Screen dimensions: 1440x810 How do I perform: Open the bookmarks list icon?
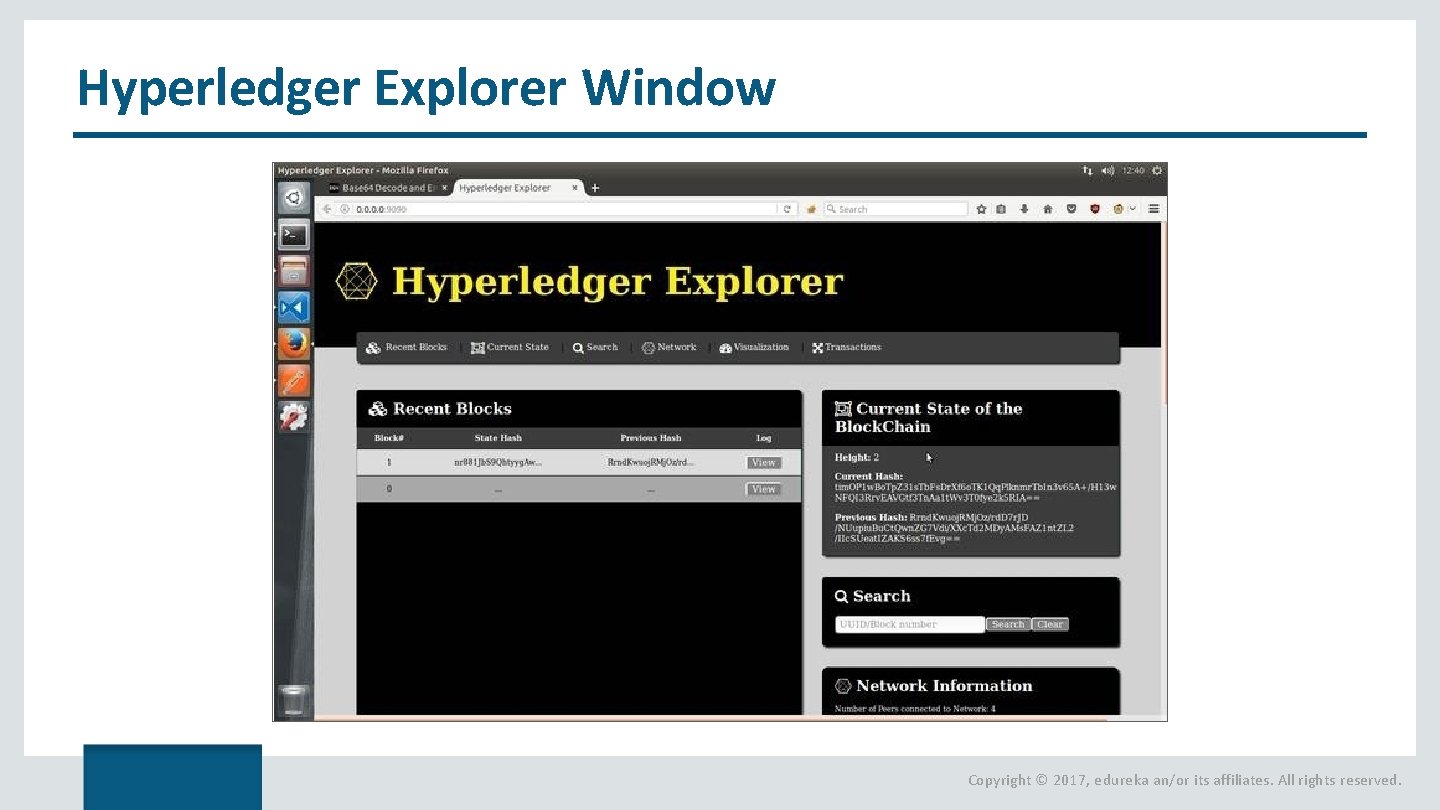click(1002, 209)
